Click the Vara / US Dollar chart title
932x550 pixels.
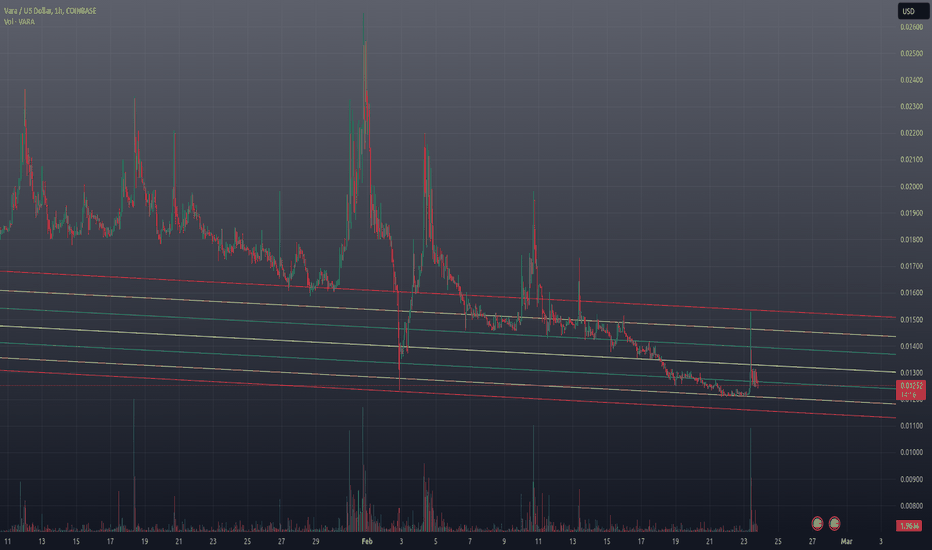(50, 11)
